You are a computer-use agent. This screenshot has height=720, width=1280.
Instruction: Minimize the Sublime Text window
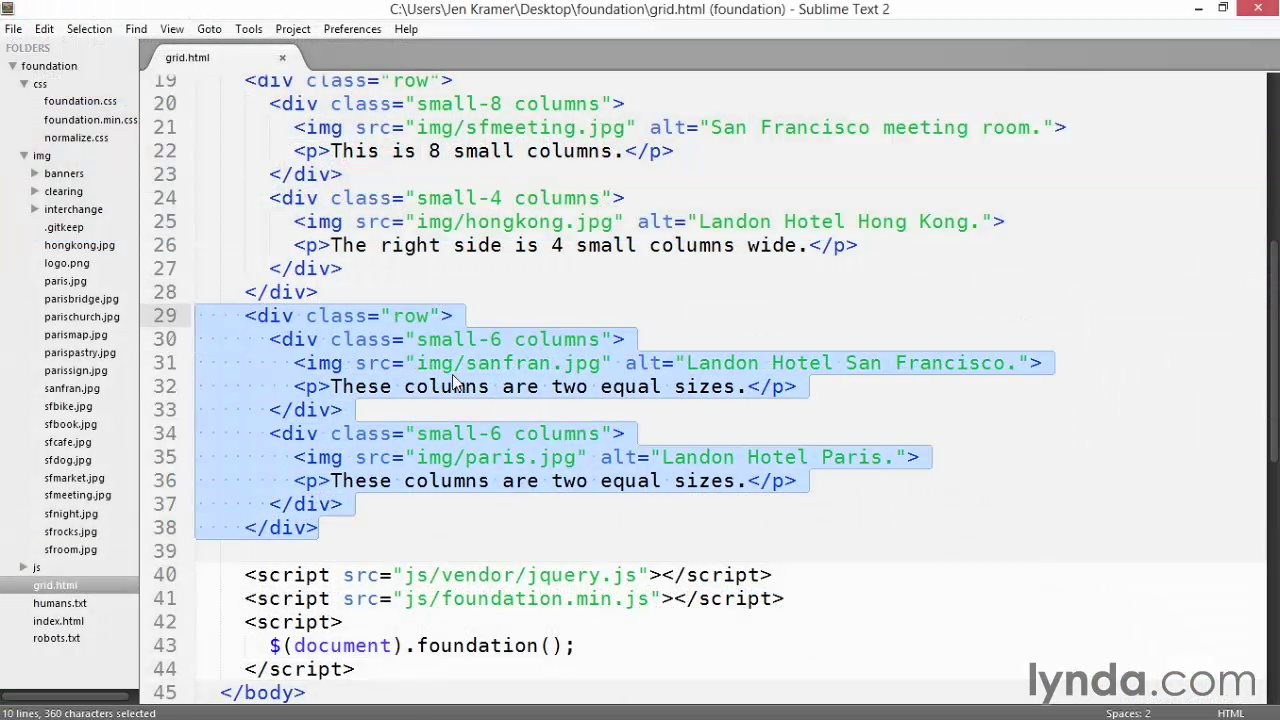click(1198, 8)
